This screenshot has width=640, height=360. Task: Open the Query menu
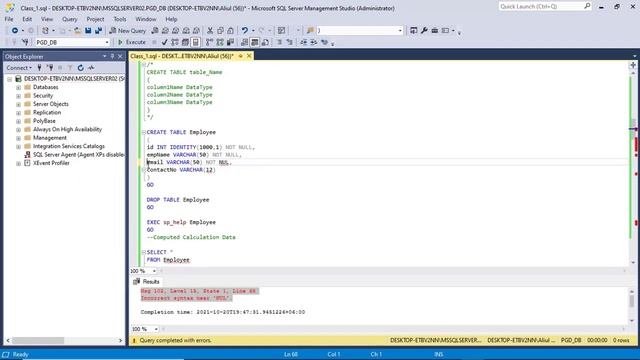69,19
